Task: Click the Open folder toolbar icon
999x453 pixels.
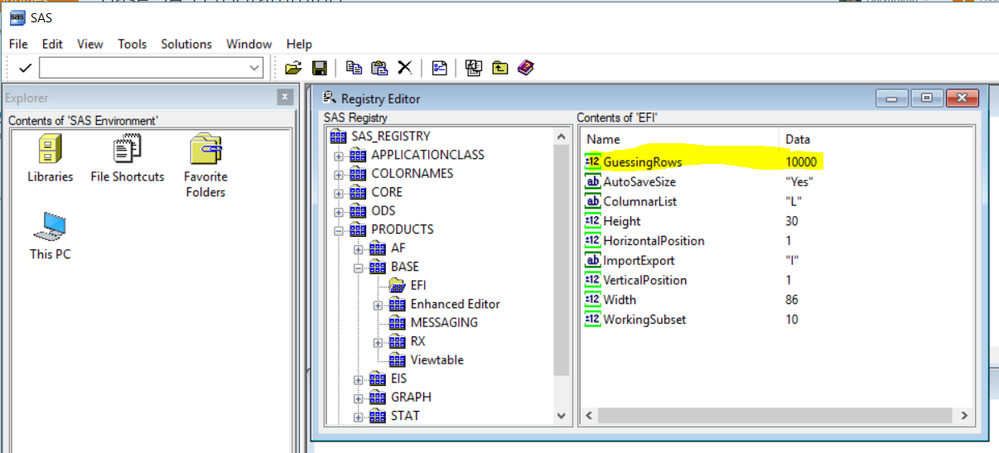Action: pyautogui.click(x=292, y=68)
